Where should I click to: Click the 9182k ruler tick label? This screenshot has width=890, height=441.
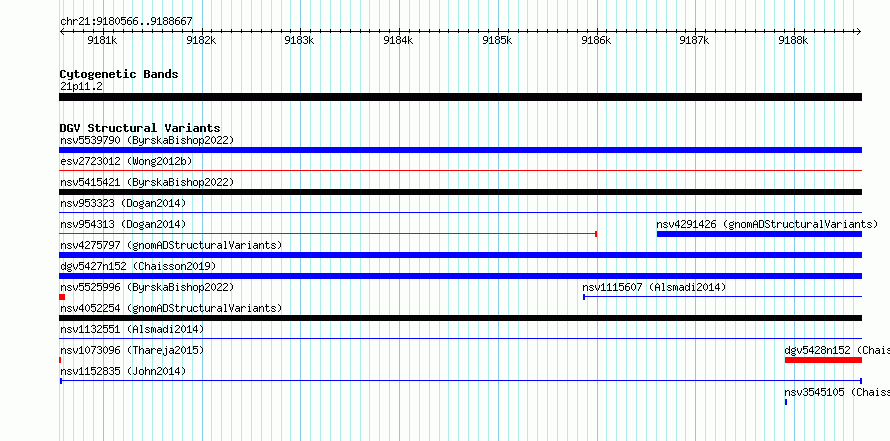pos(201,40)
